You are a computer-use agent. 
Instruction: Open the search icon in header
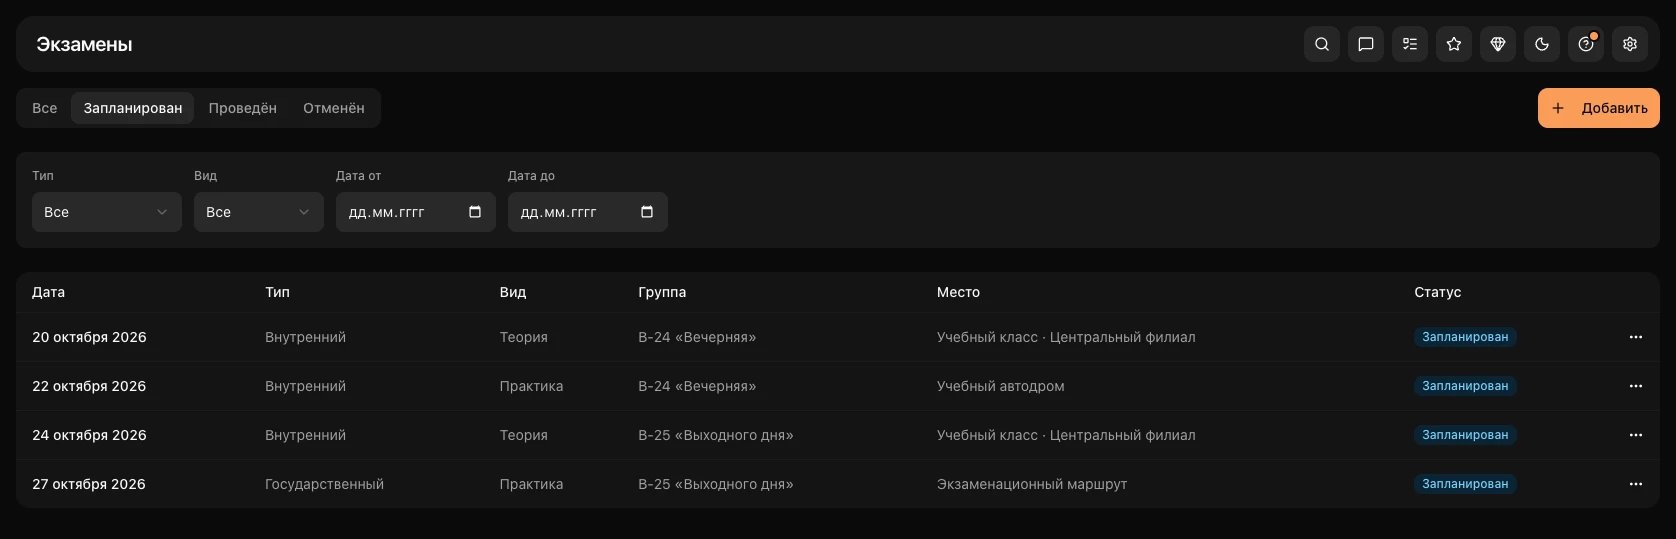pos(1322,44)
